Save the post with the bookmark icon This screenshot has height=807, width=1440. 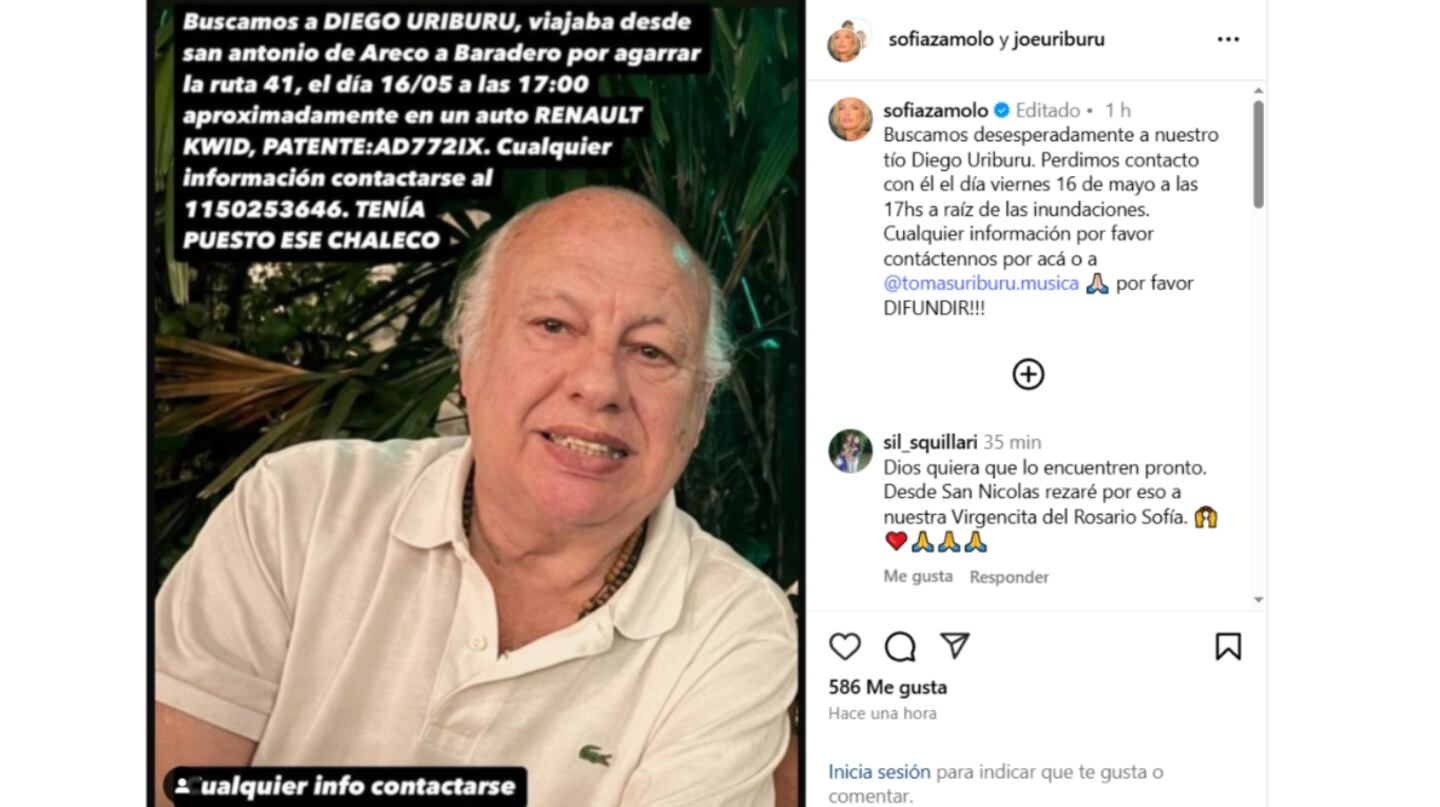[x=1228, y=647]
